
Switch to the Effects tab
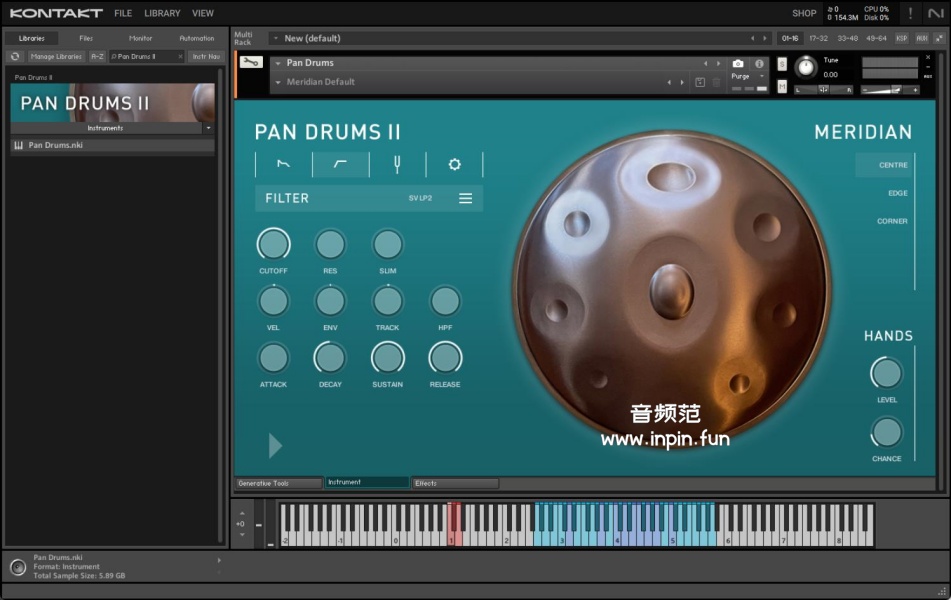[455, 483]
